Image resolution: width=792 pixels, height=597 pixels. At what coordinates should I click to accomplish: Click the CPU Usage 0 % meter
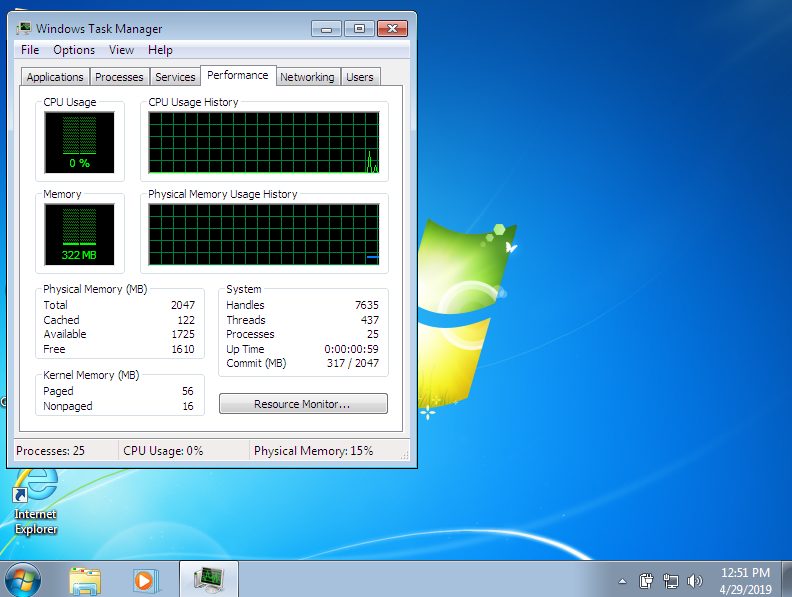79,142
